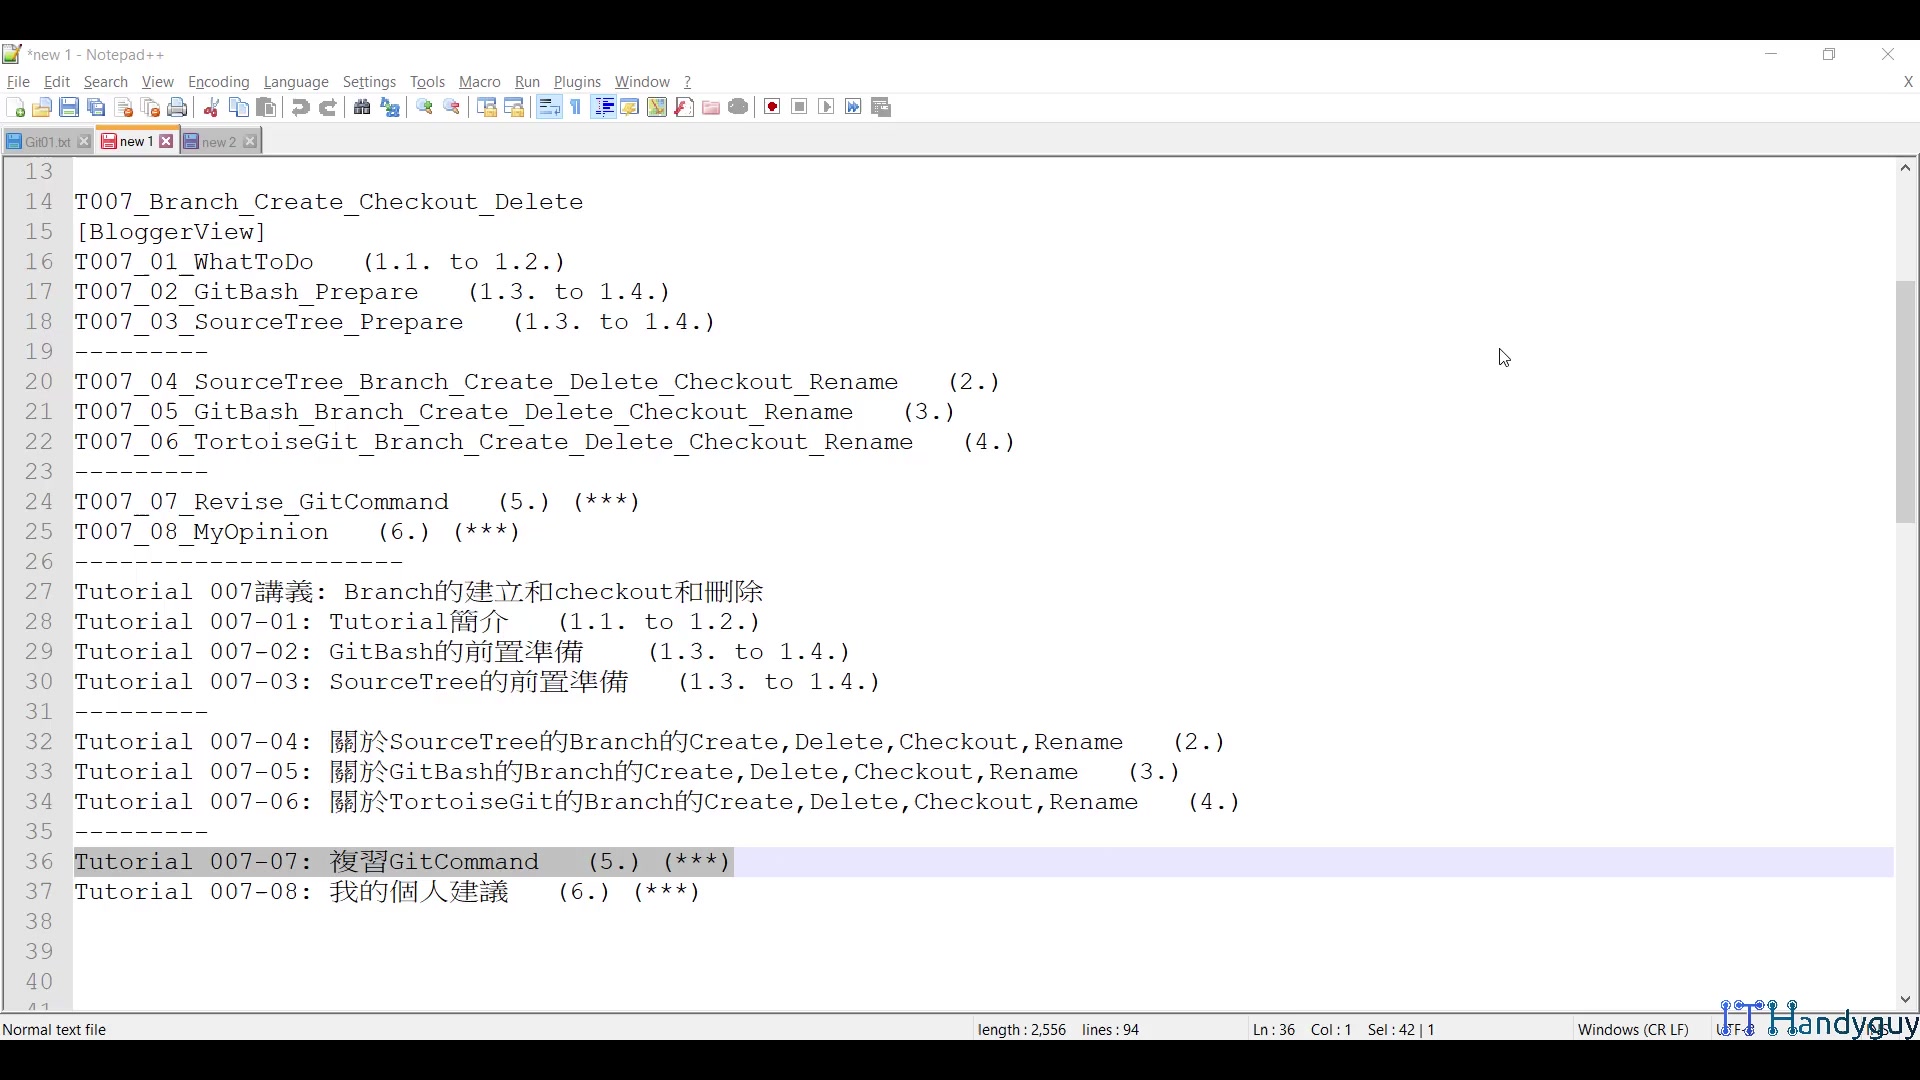Click the Cut (scissors) toolbar icon
Image resolution: width=1920 pixels, height=1080 pixels.
[211, 107]
